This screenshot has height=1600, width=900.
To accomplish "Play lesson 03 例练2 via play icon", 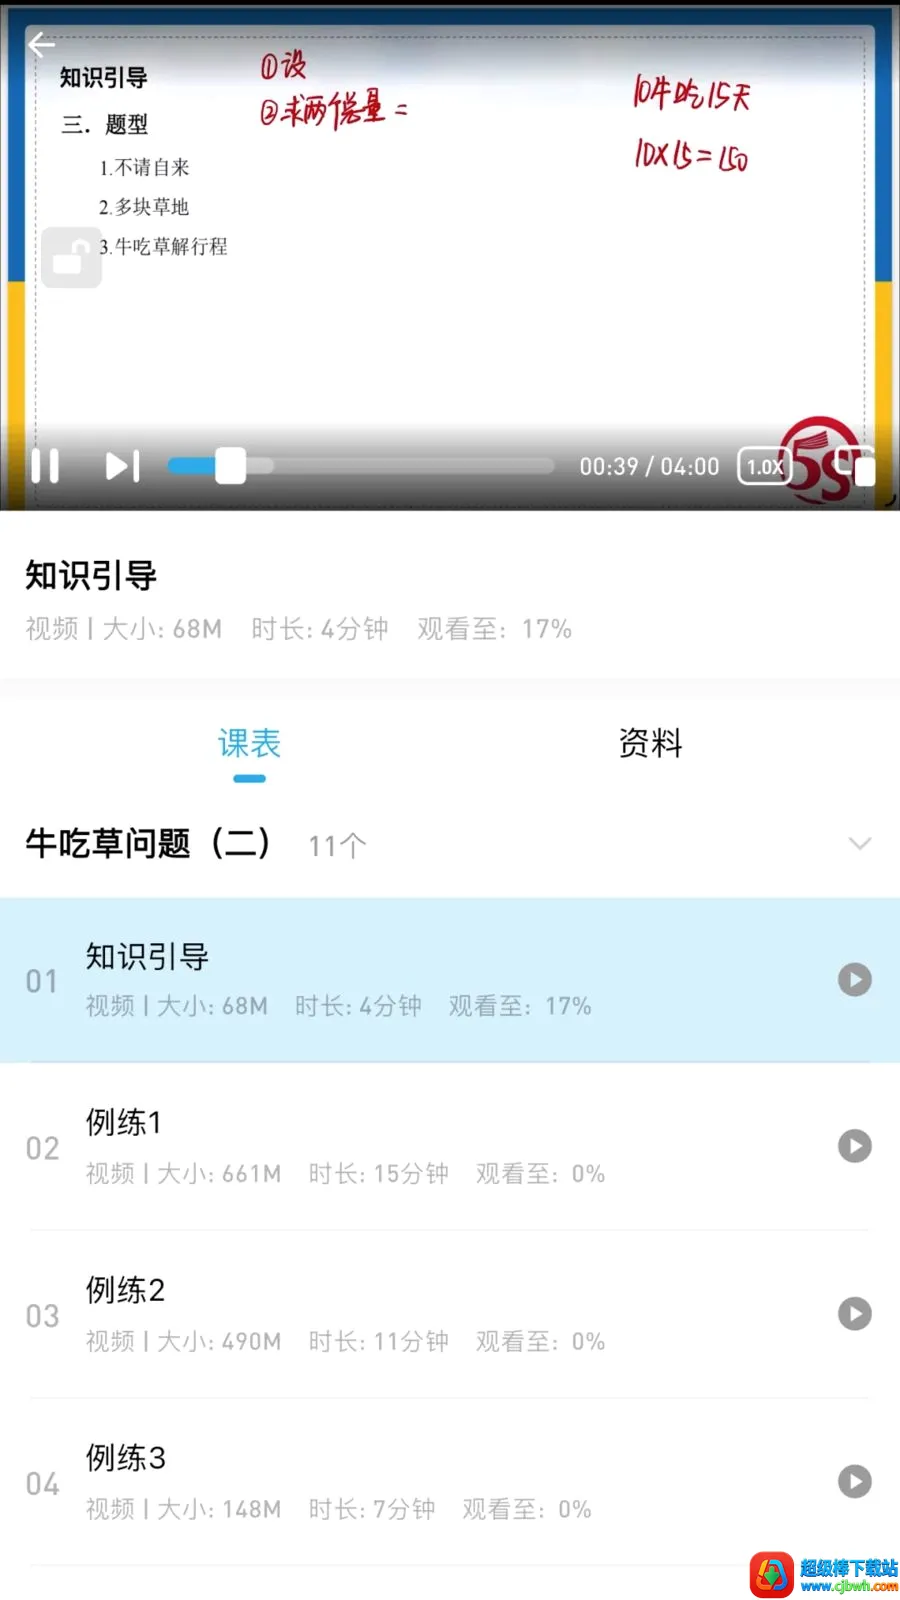I will pos(855,1314).
